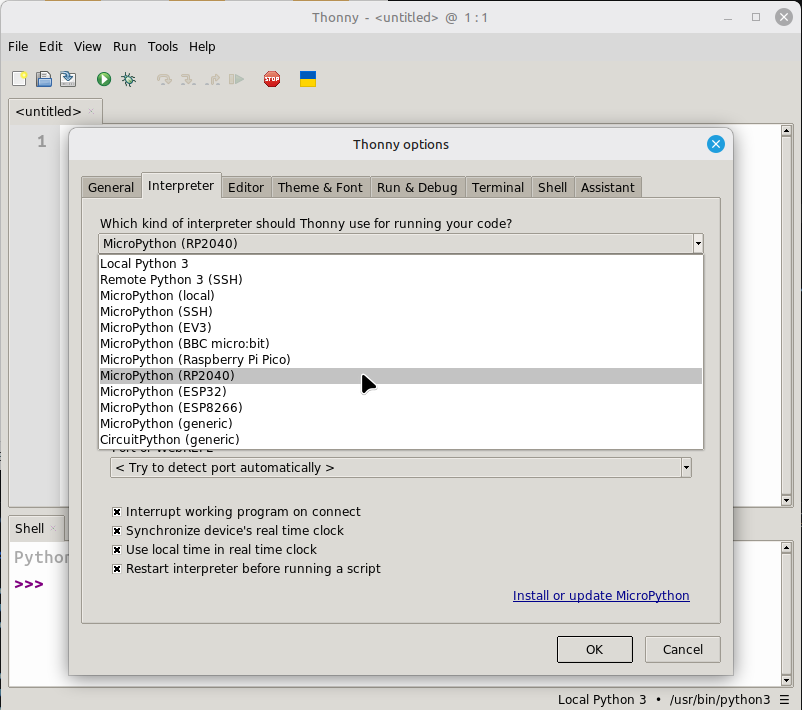Screen dimensions: 802x710
Task: Choose MicroPython (ESP32) option
Action: click(400, 391)
